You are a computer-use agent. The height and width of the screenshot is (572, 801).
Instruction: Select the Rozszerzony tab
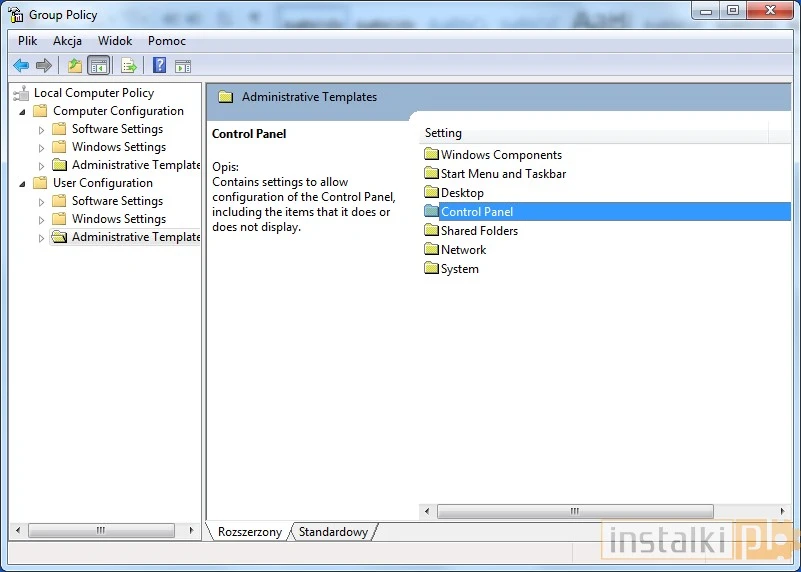point(250,532)
